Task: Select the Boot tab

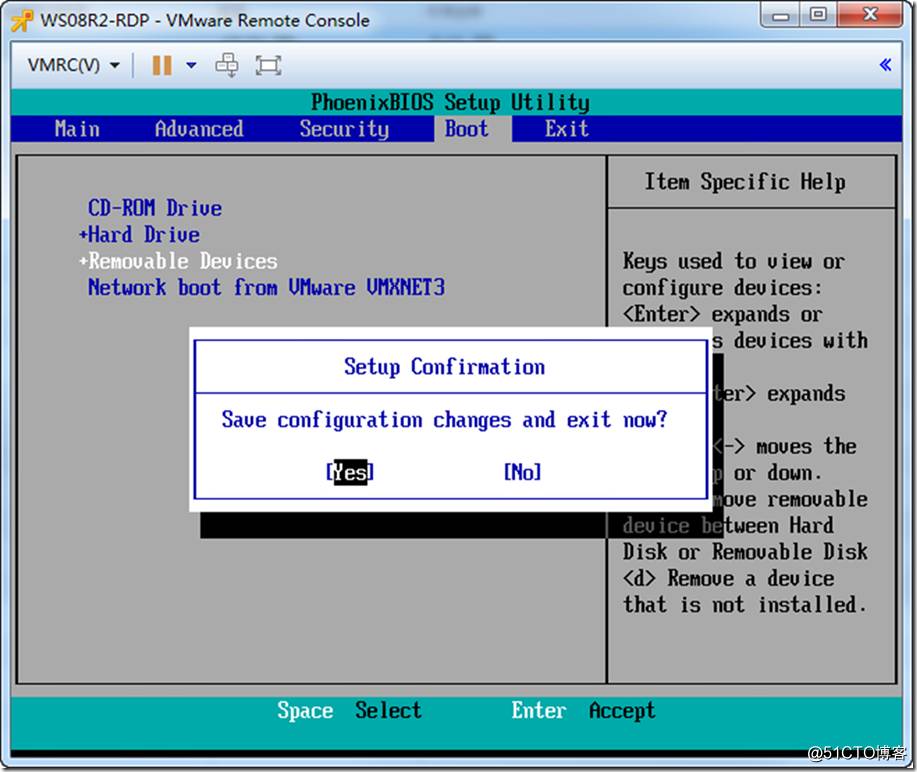Action: point(467,129)
